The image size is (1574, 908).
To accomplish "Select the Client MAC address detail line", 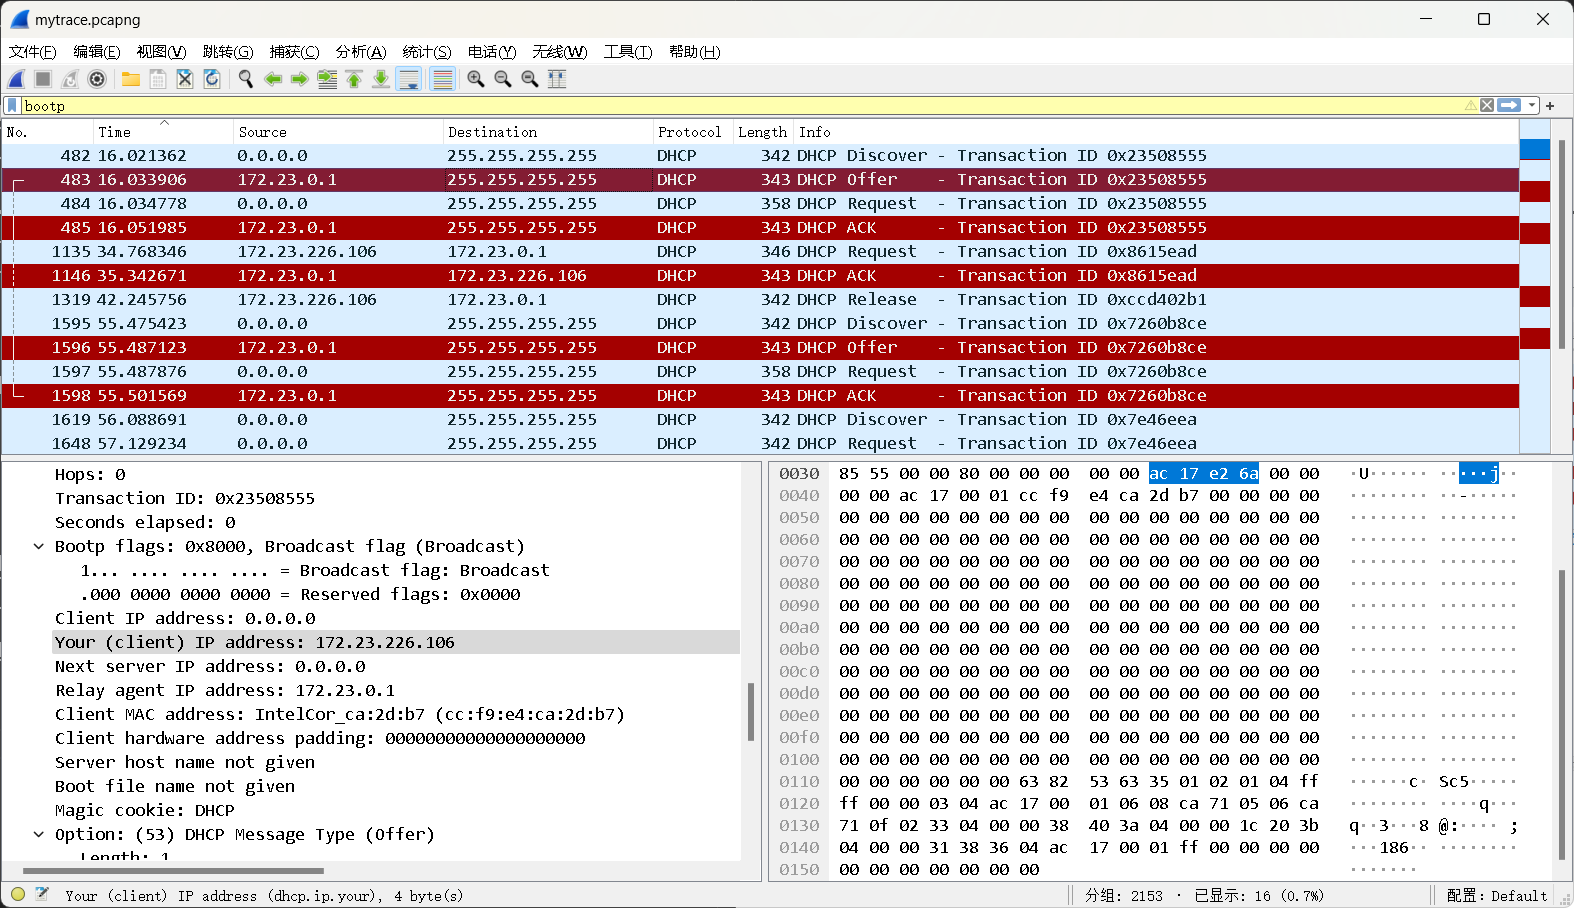I will point(340,714).
